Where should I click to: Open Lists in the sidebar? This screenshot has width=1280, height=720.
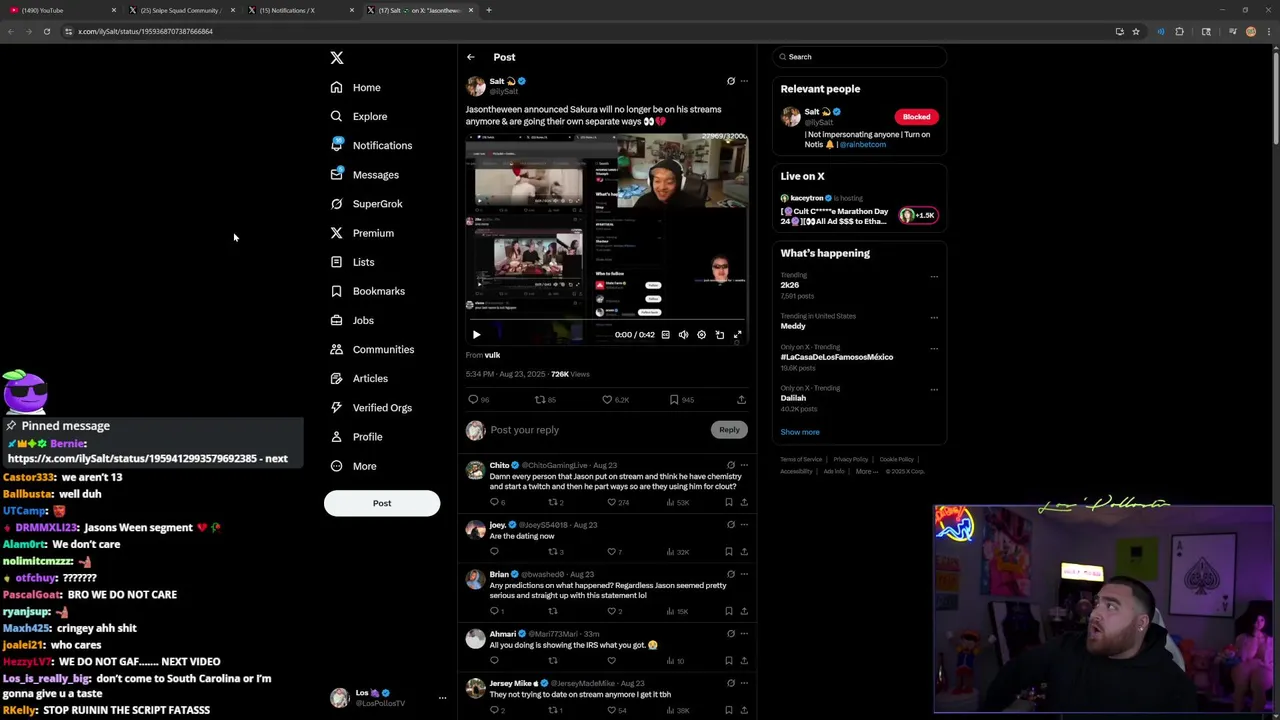pos(352,262)
